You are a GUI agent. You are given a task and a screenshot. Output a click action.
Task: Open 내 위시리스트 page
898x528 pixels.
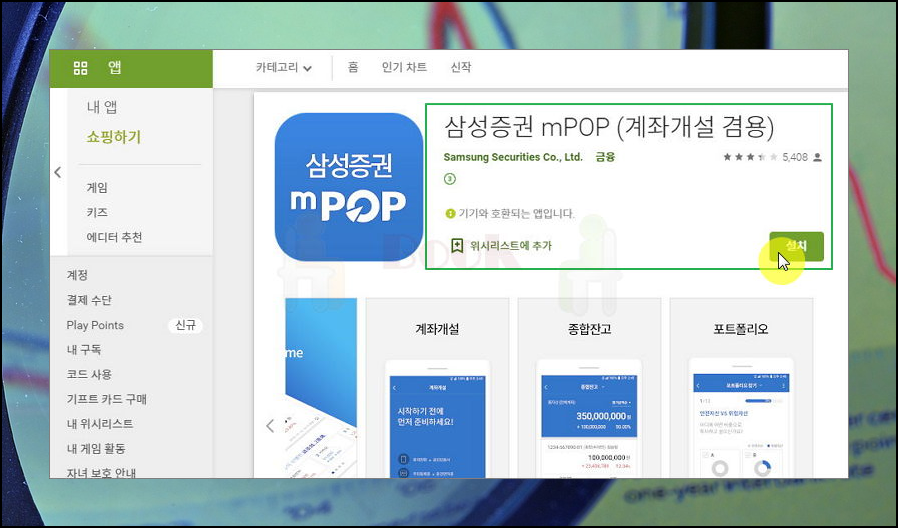(x=100, y=424)
